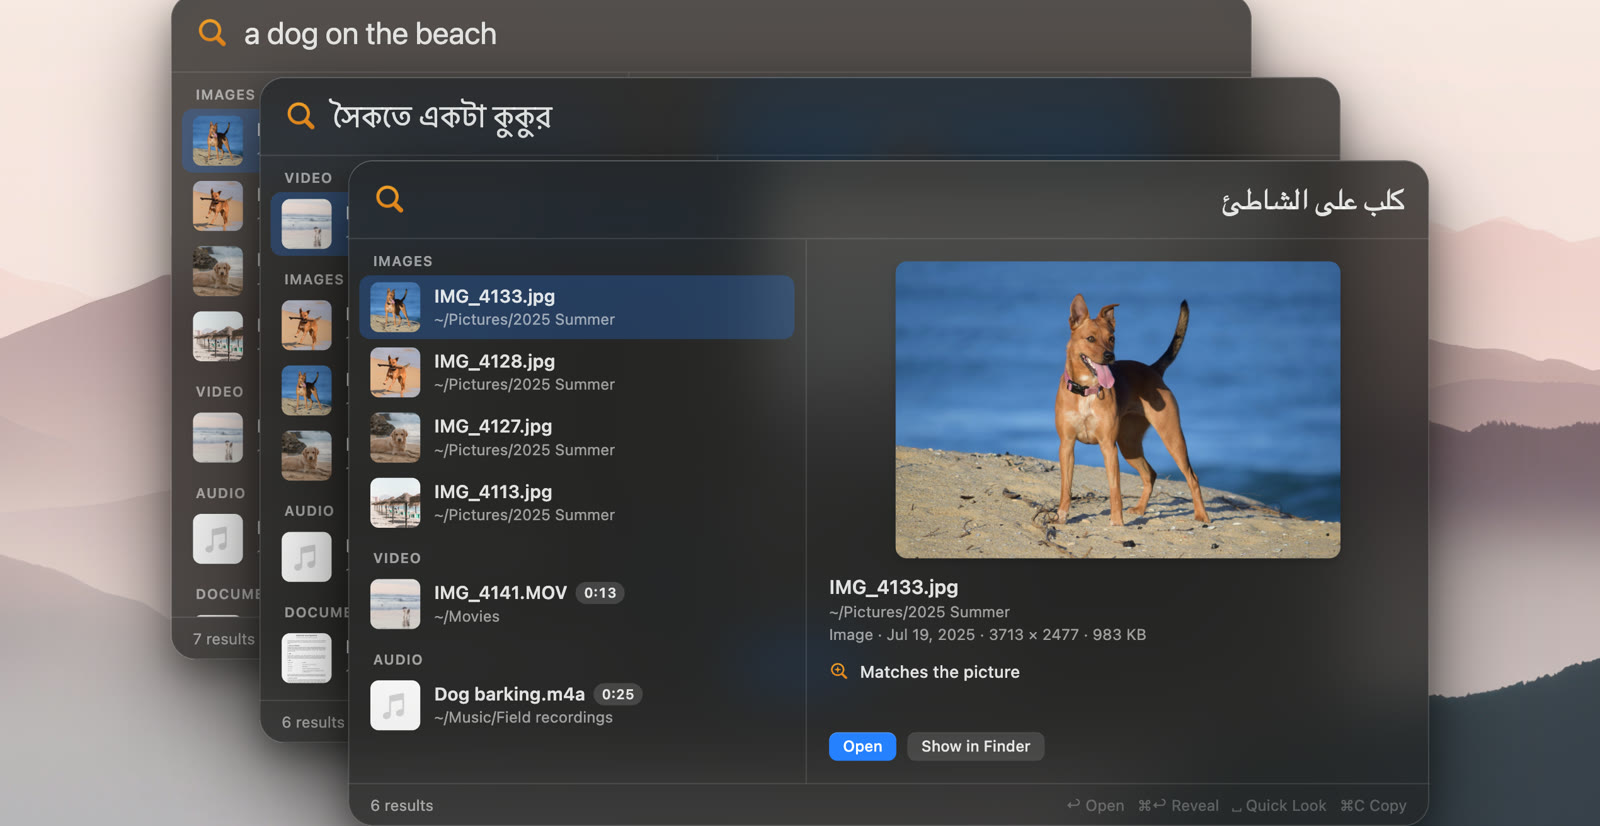Click the video thumbnail beside IMG_4141.MOV
This screenshot has width=1600, height=826.
(395, 604)
